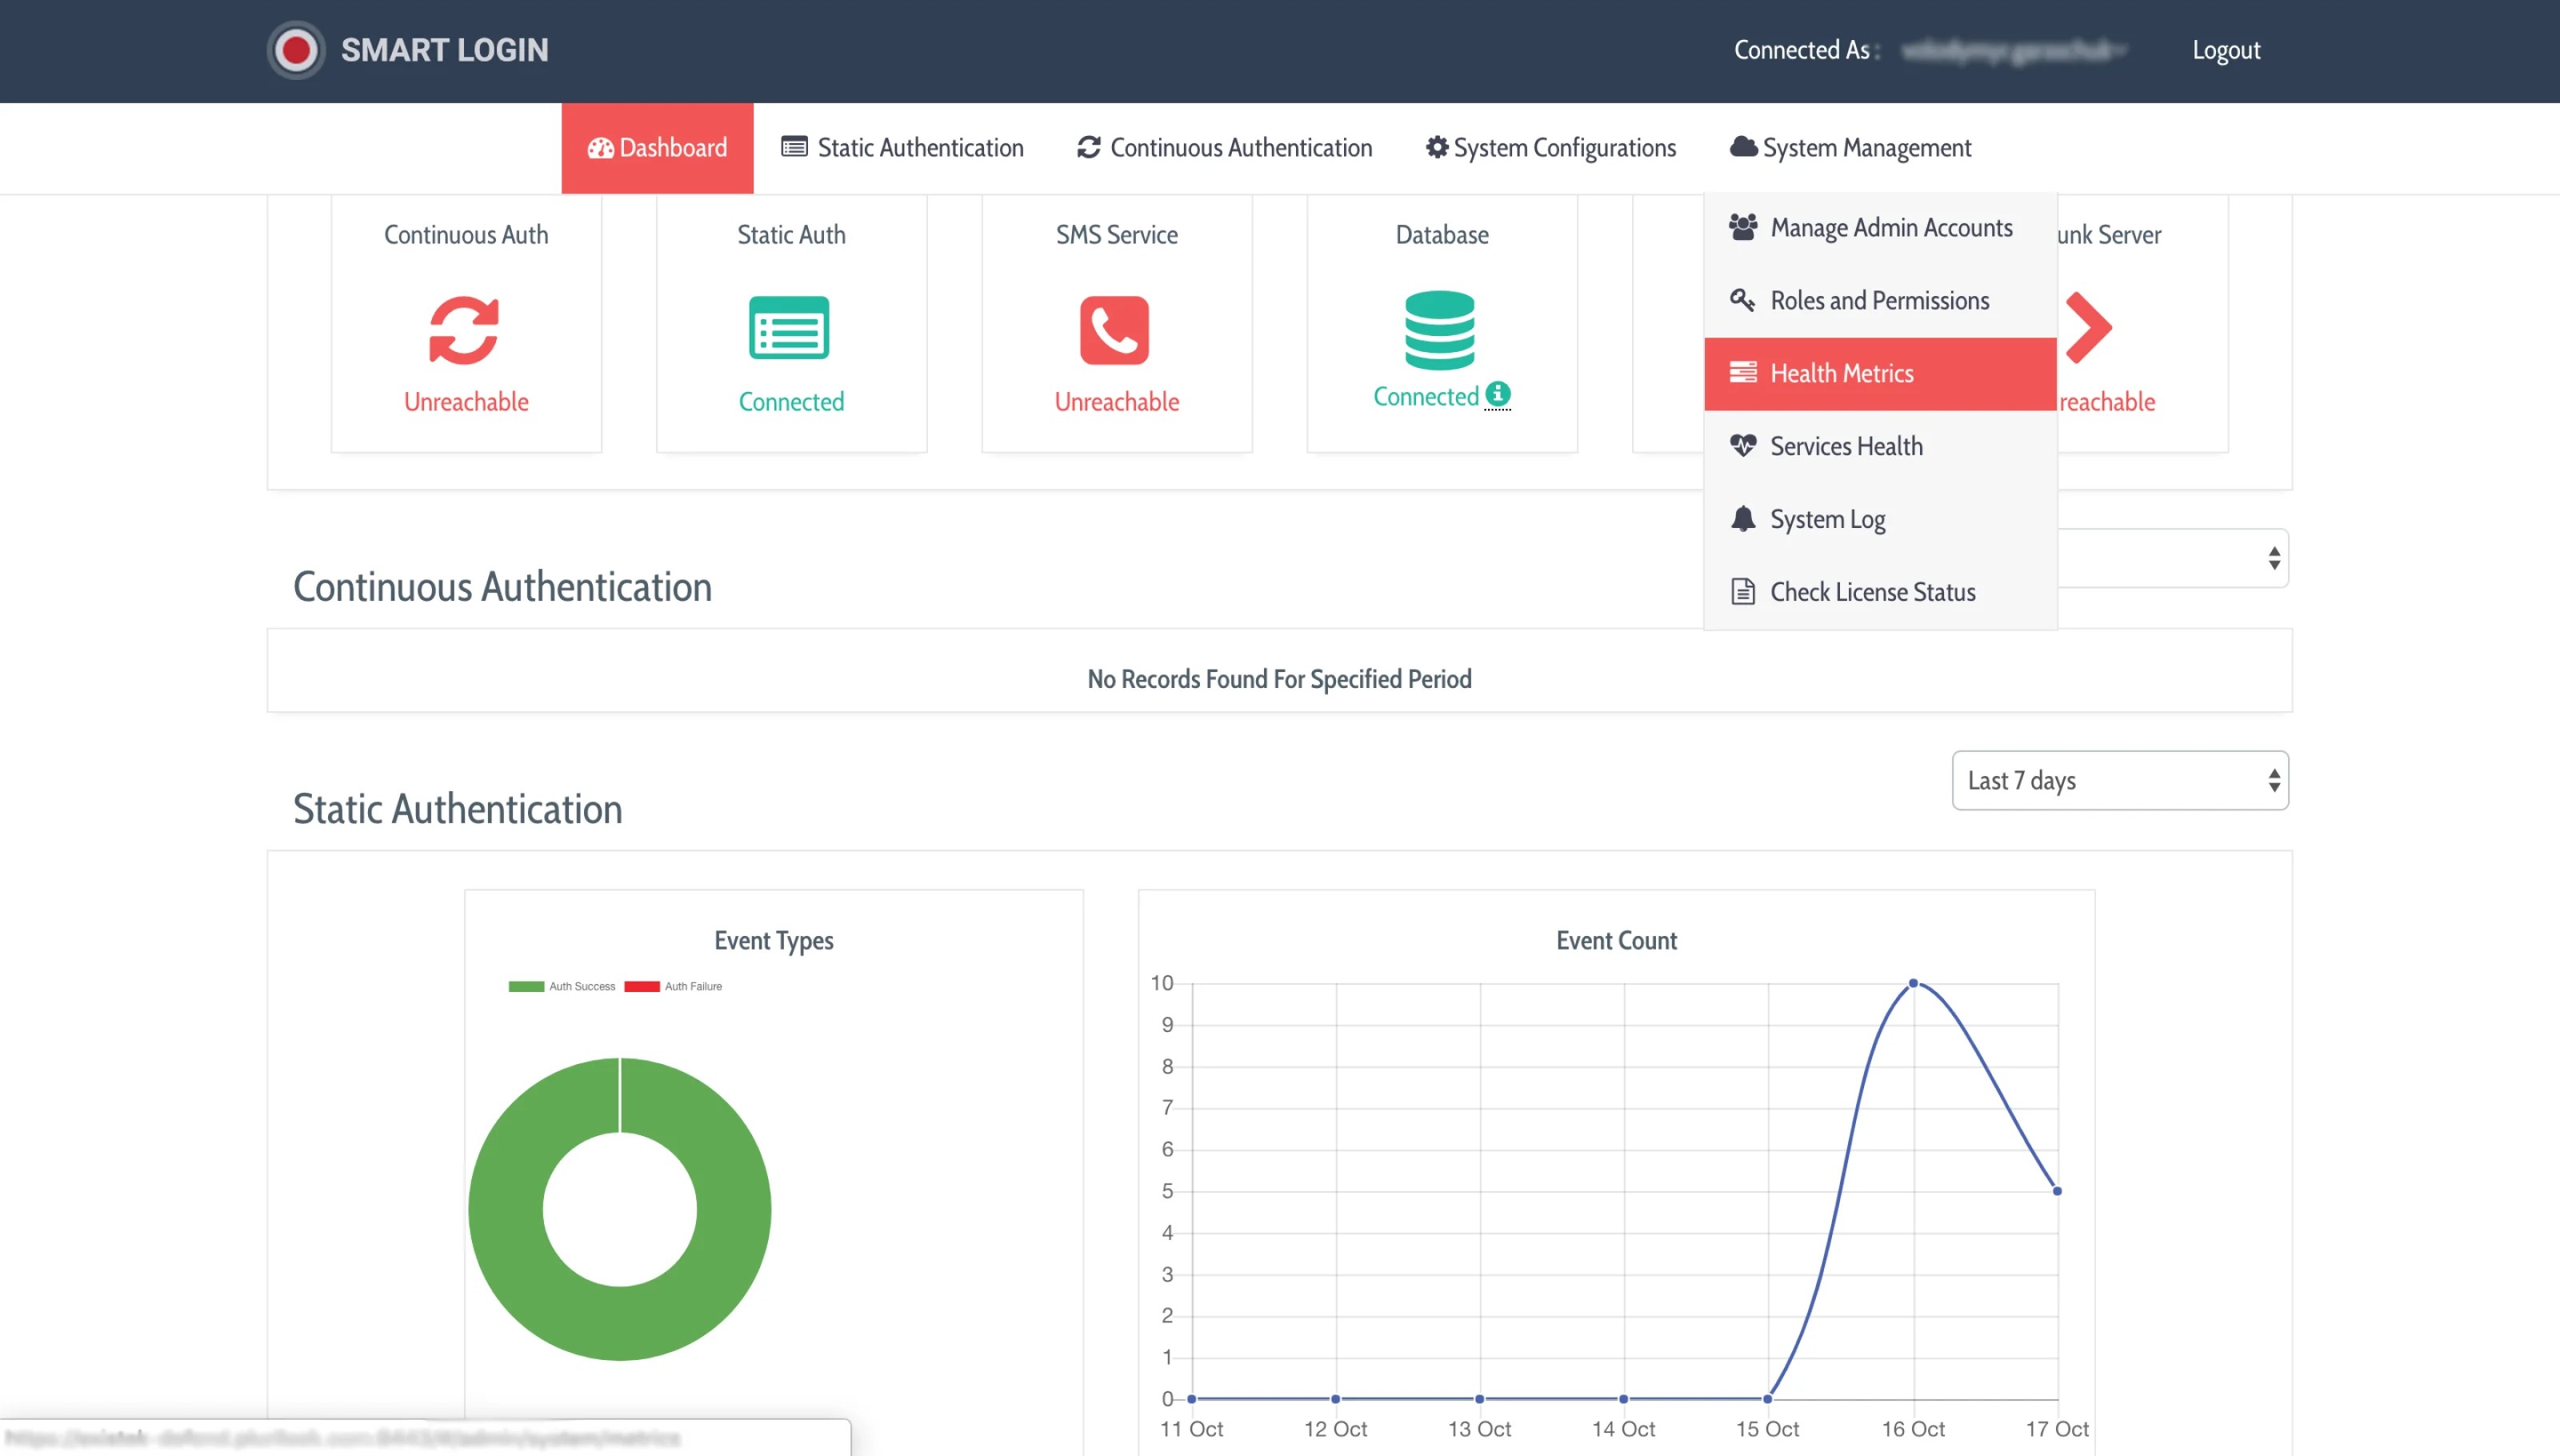The height and width of the screenshot is (1456, 2560).
Task: Expand the System Management menu
Action: 1850,148
